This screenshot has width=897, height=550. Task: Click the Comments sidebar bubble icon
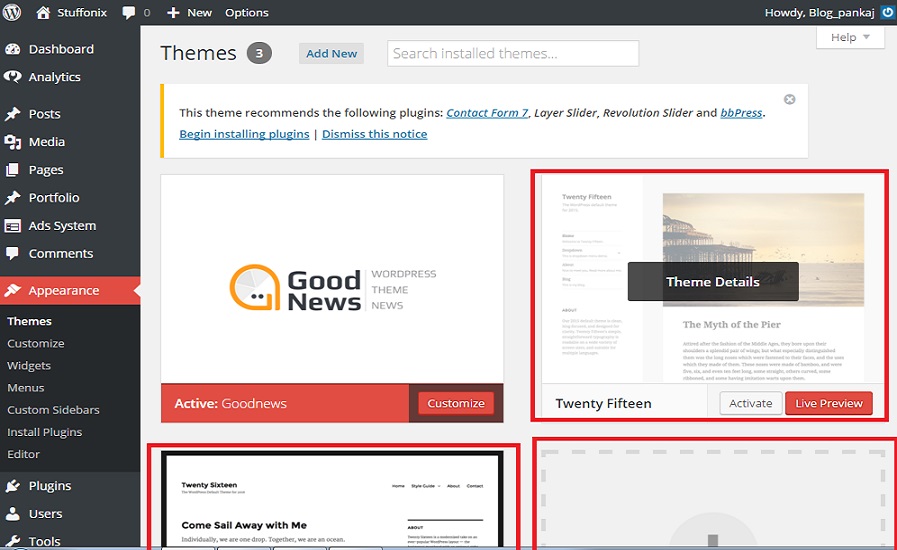coord(12,254)
